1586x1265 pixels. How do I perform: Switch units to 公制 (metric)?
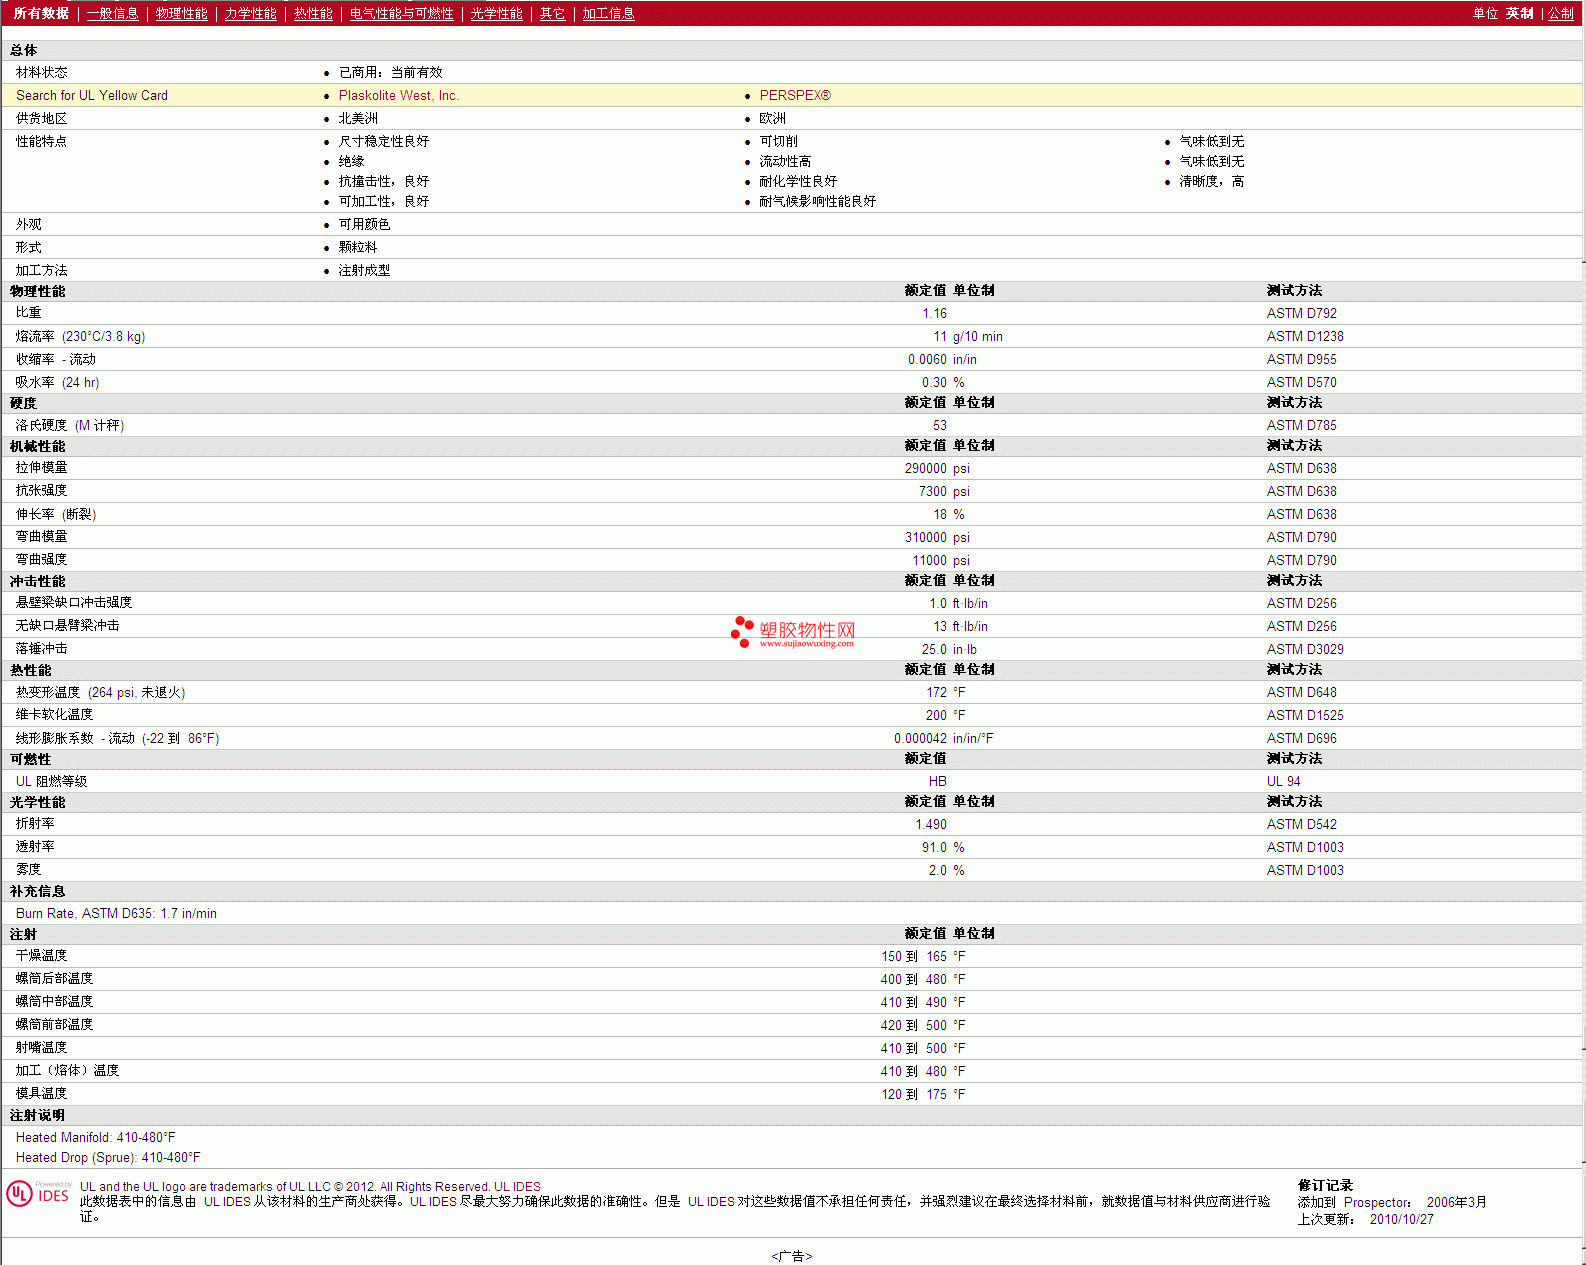1560,14
